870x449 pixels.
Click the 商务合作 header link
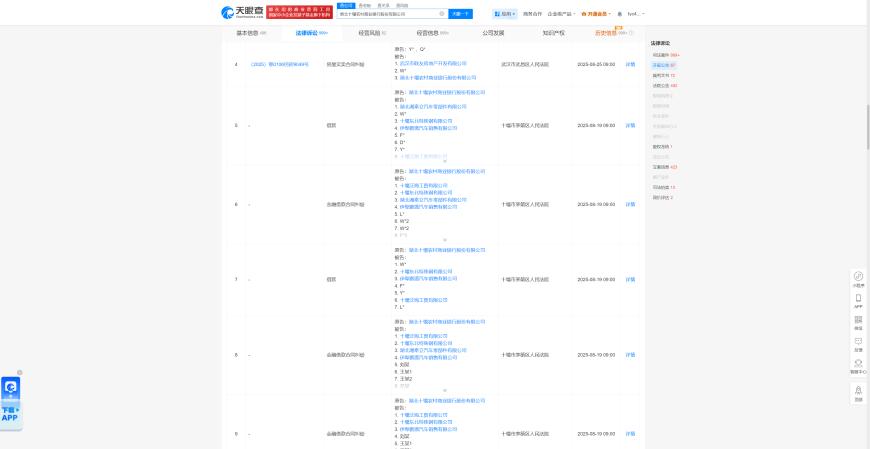[532, 14]
